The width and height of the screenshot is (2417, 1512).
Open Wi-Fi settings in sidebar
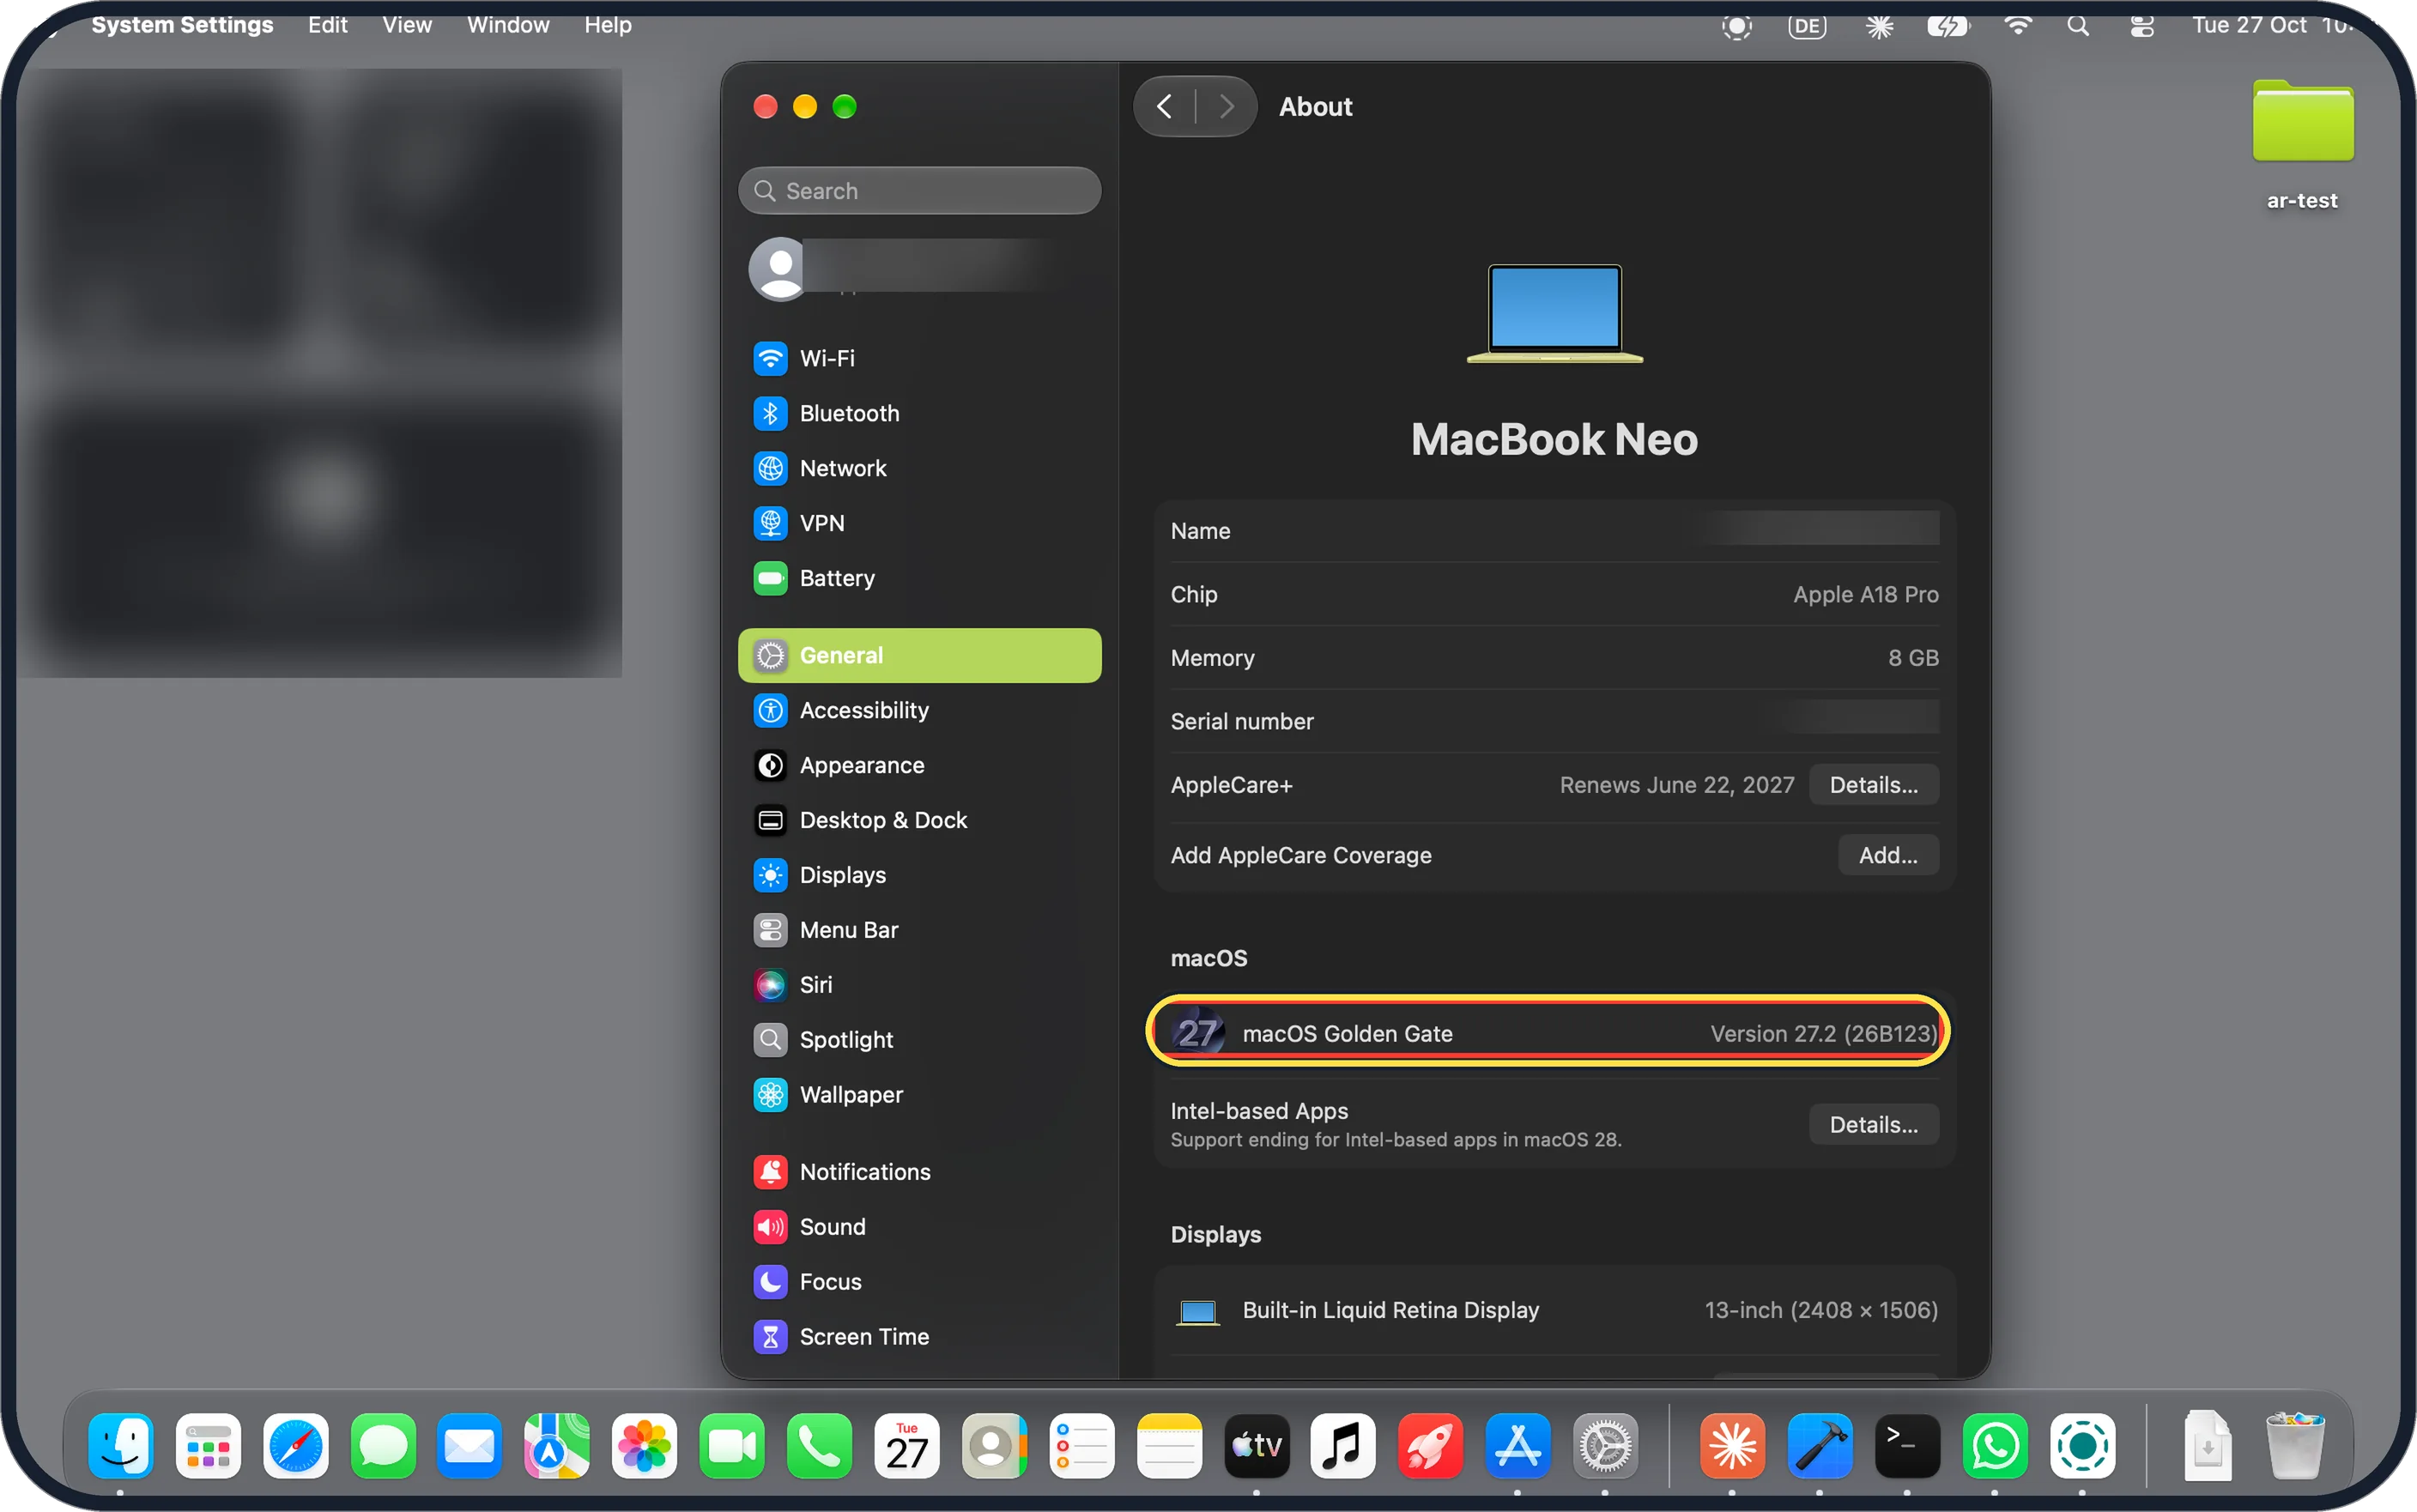(x=919, y=358)
